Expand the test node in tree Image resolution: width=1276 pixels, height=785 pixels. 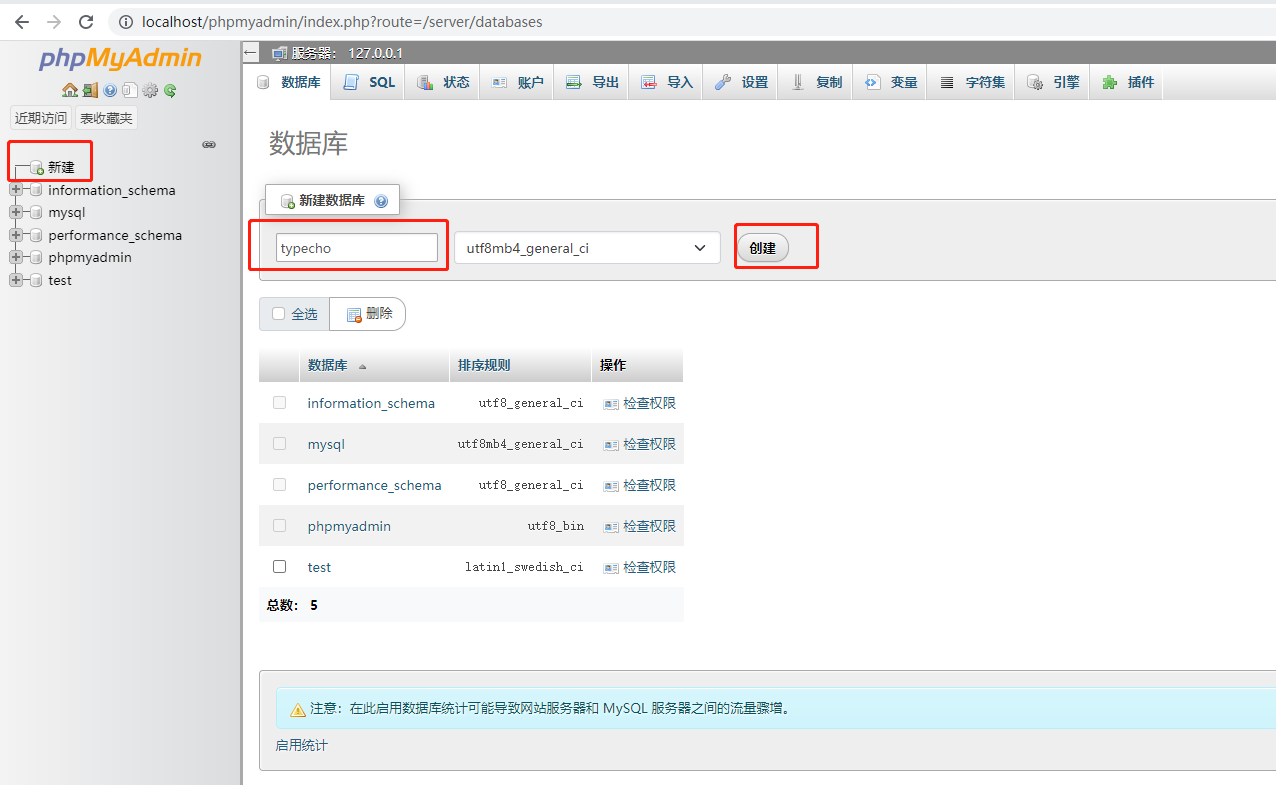tap(16, 280)
